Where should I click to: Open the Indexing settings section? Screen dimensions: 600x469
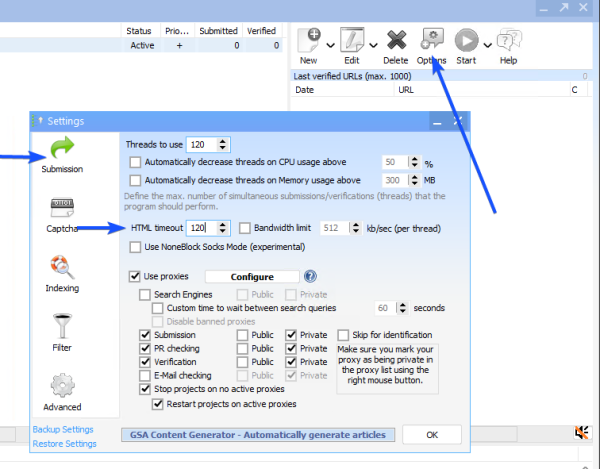pyautogui.click(x=62, y=273)
